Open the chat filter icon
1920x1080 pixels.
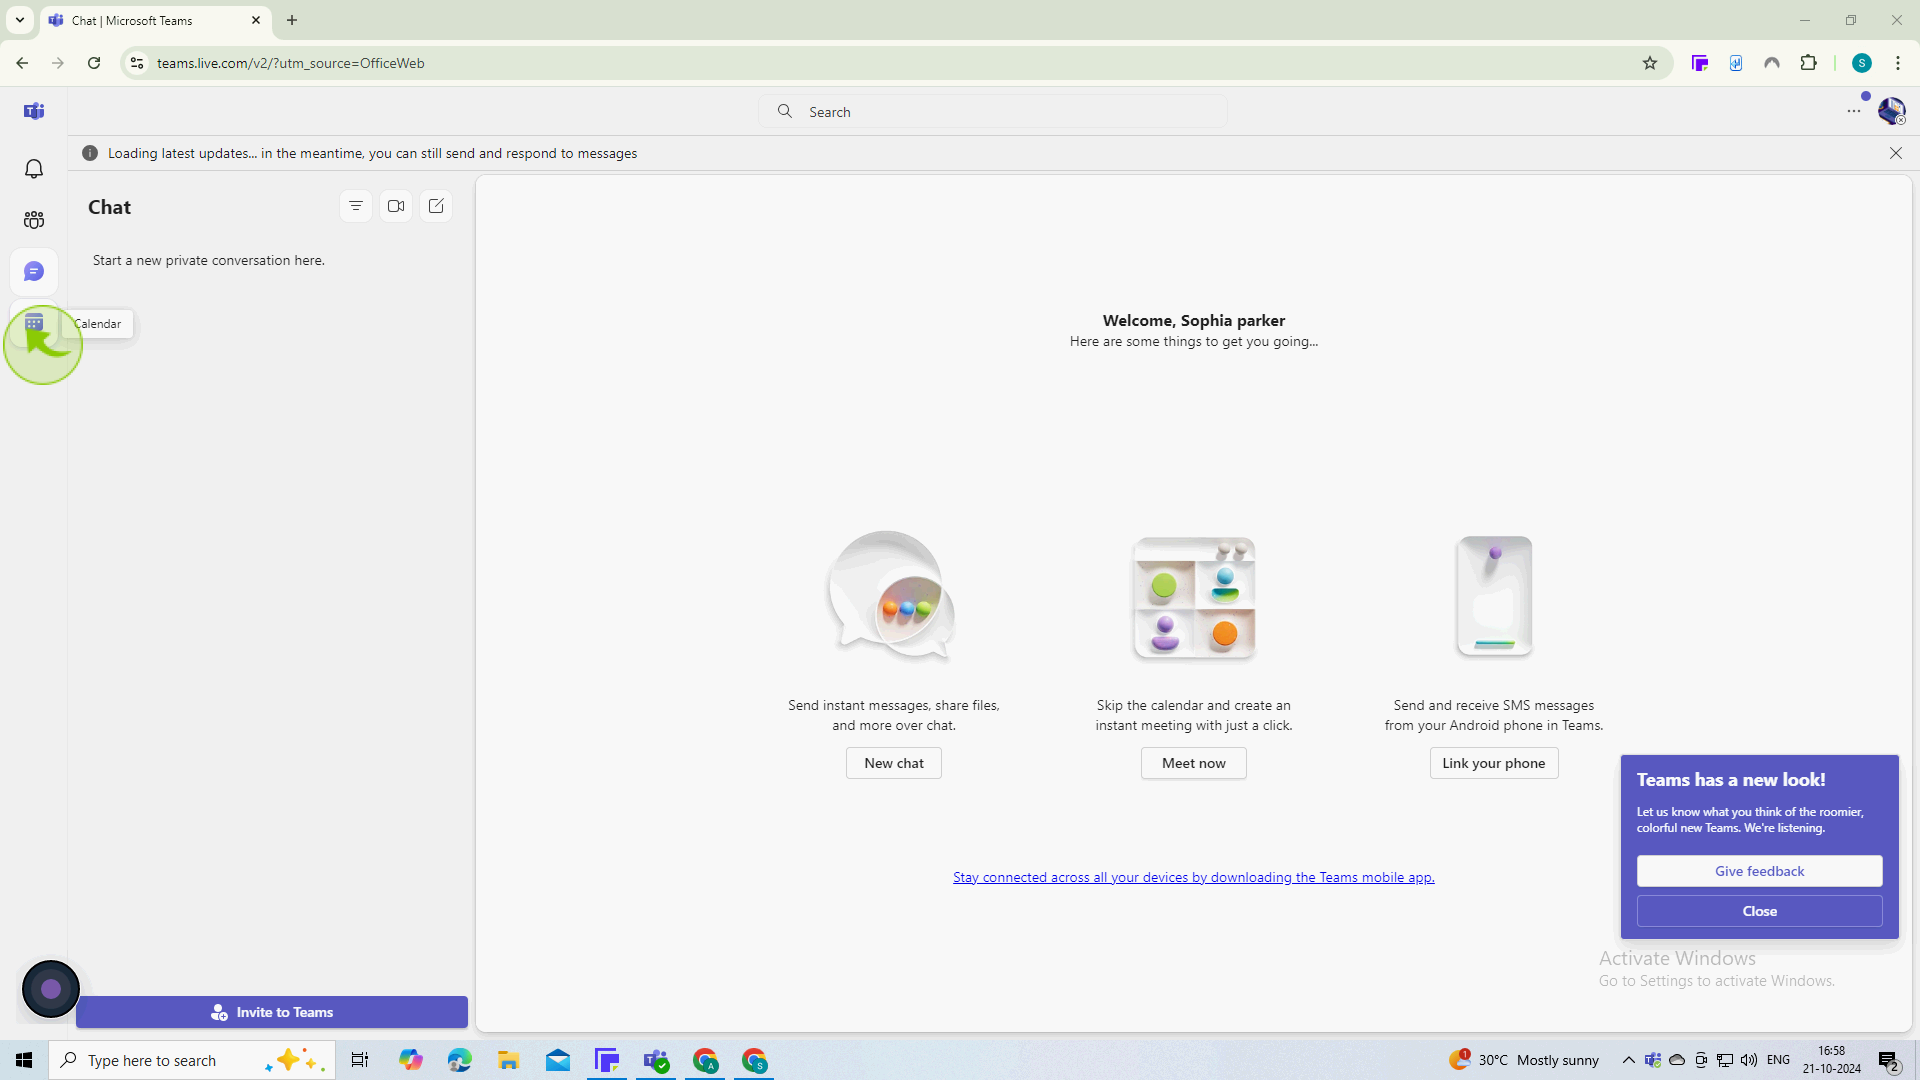(356, 206)
